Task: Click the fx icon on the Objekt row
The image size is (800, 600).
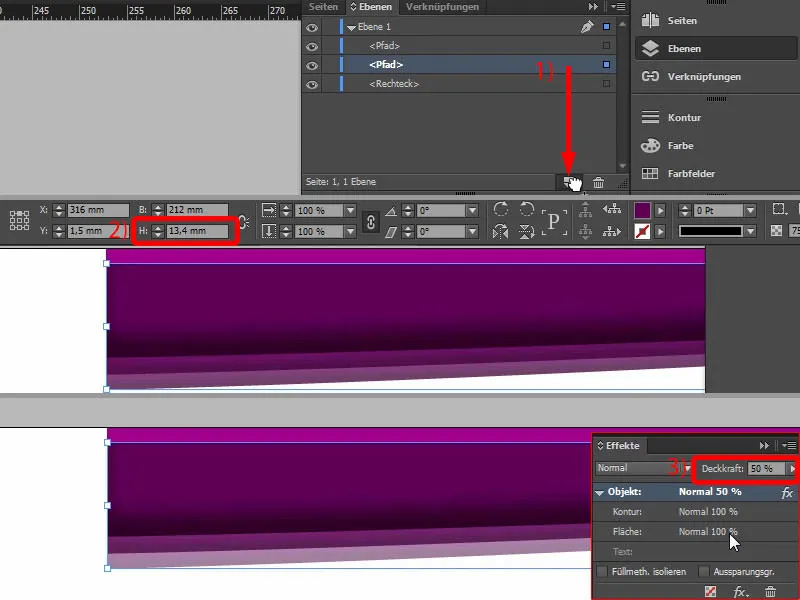Action: [x=787, y=493]
